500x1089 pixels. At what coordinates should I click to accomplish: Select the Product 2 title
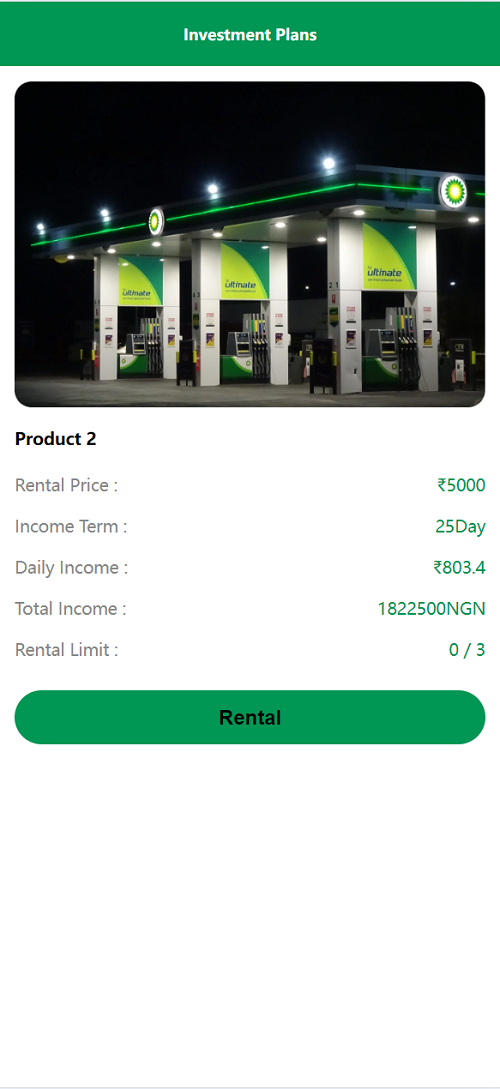(x=56, y=439)
